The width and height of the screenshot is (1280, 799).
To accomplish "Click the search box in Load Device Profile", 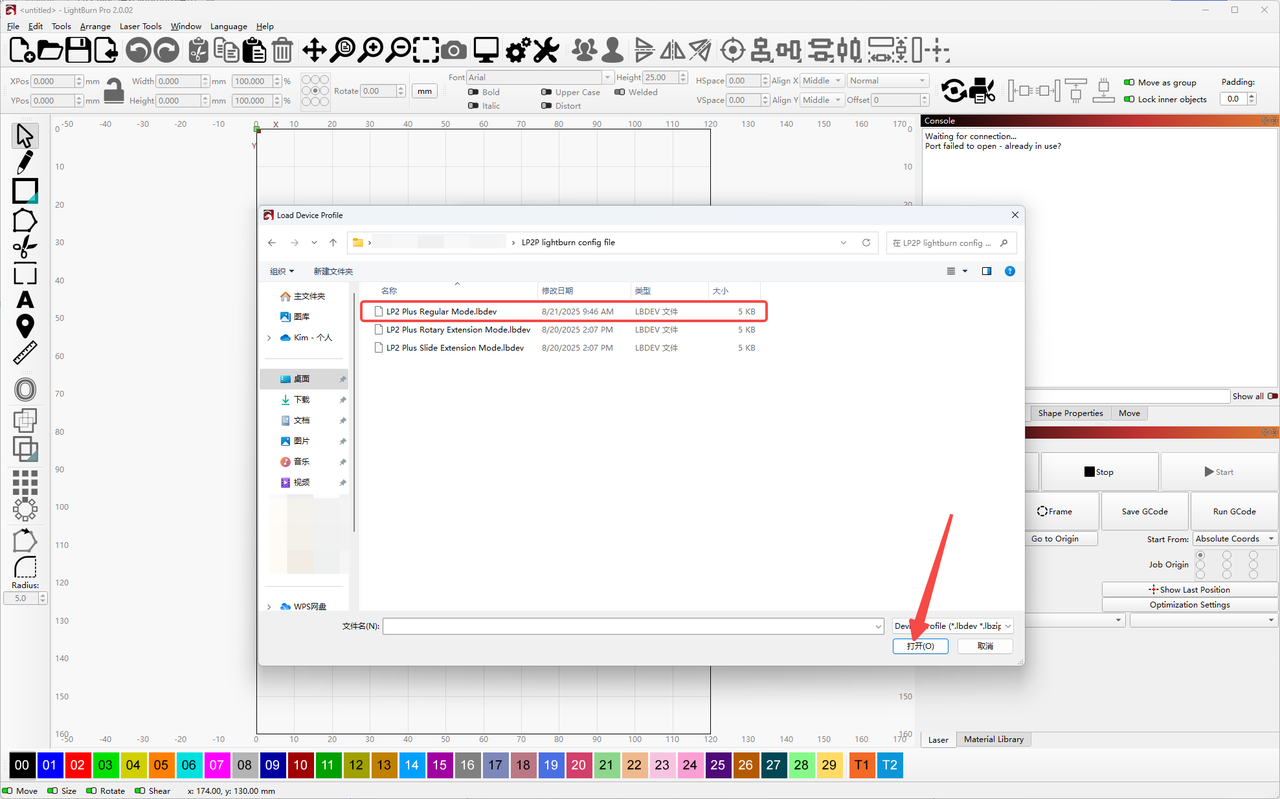I will [952, 242].
